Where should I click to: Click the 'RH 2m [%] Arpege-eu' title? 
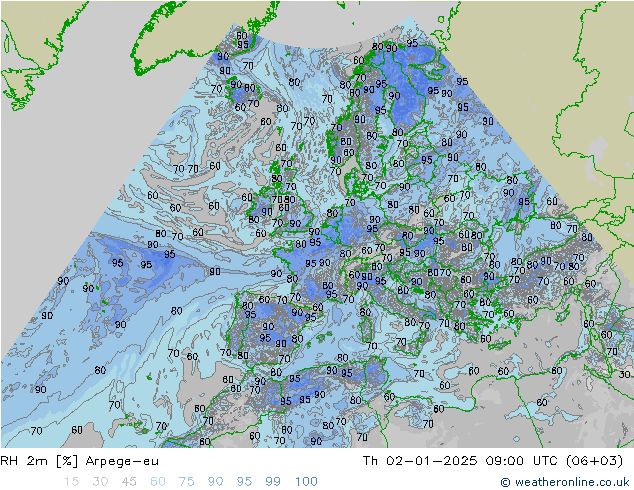[x=80, y=461]
